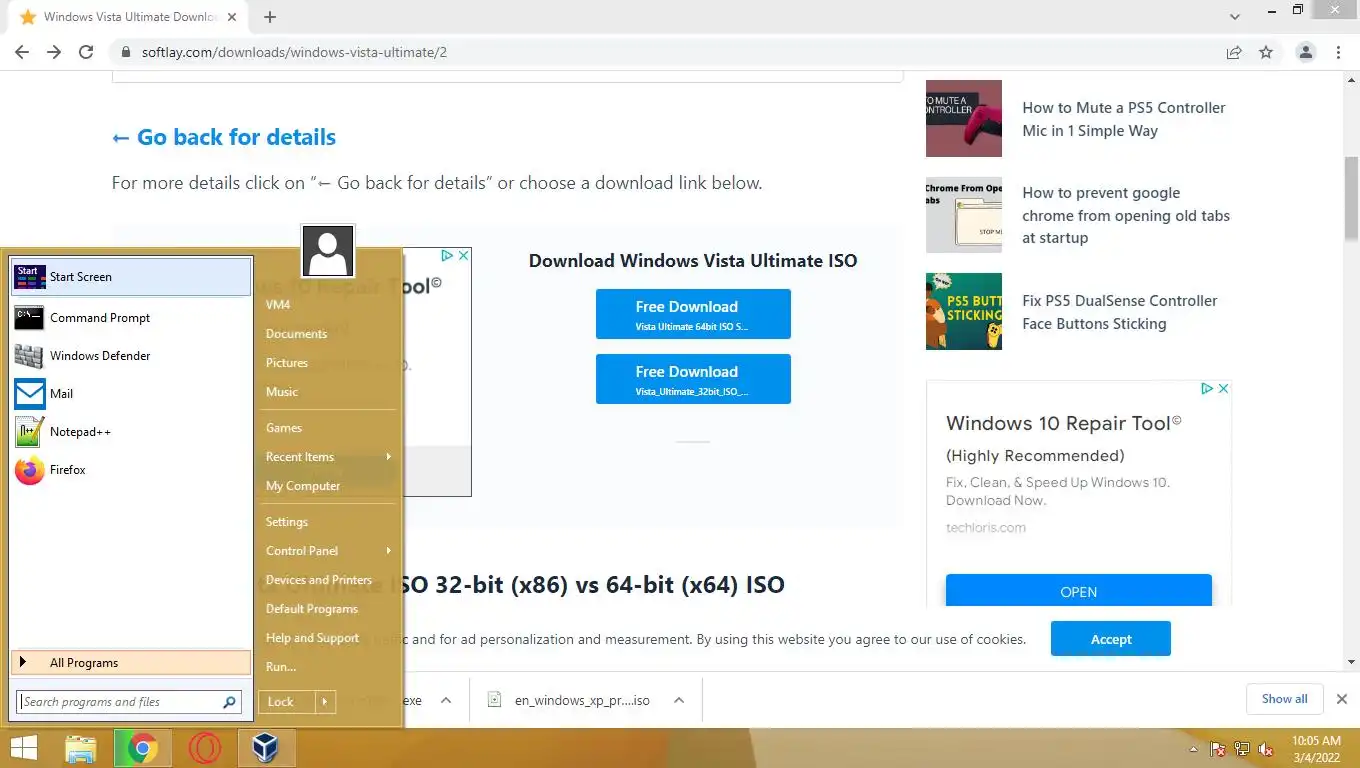The height and width of the screenshot is (768, 1360).
Task: Click Show all downloads
Action: click(x=1285, y=699)
